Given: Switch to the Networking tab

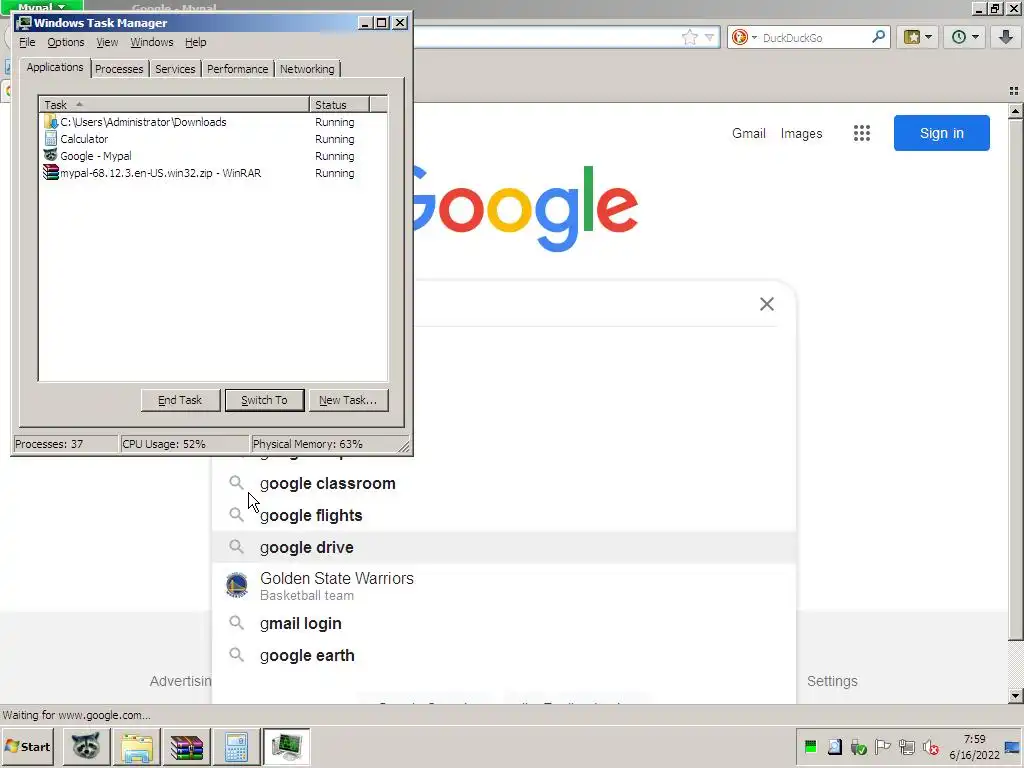Looking at the screenshot, I should (x=307, y=69).
